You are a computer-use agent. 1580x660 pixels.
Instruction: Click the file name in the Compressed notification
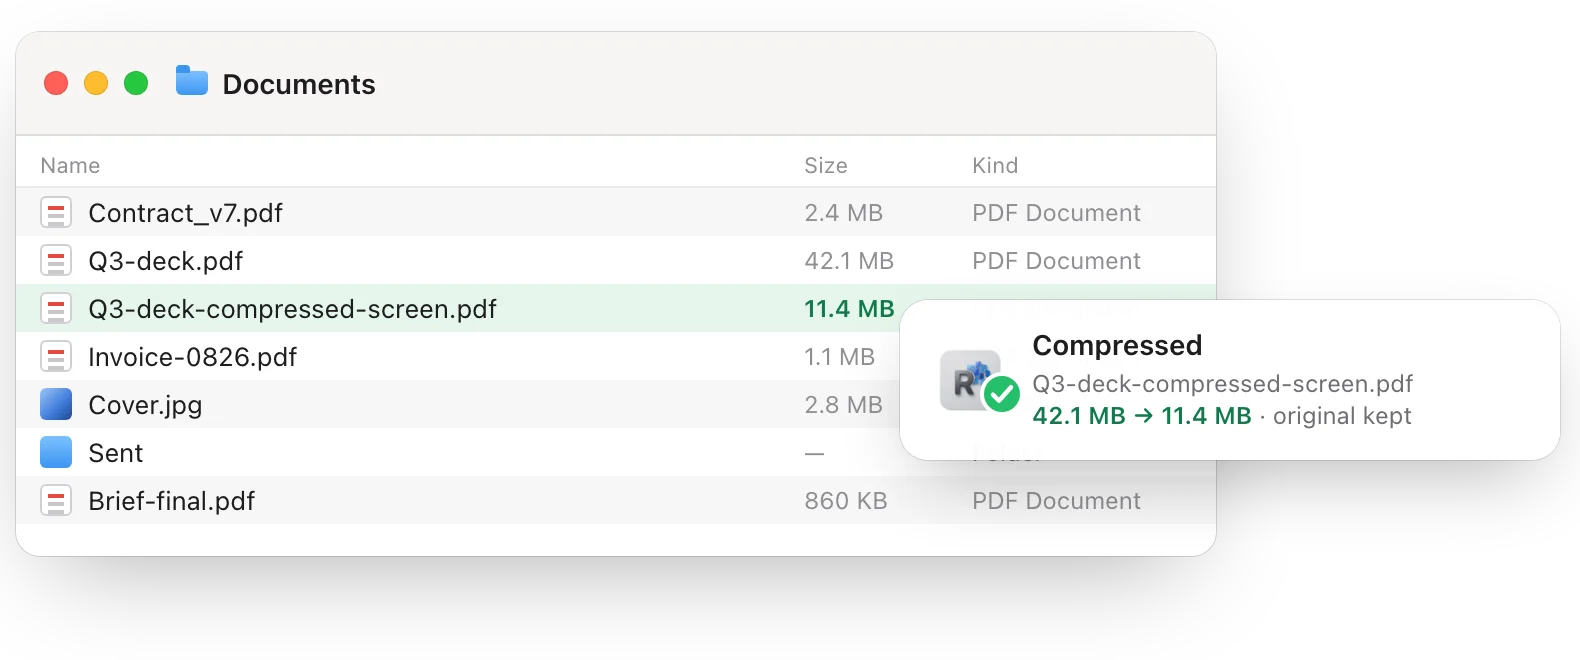pos(1223,384)
